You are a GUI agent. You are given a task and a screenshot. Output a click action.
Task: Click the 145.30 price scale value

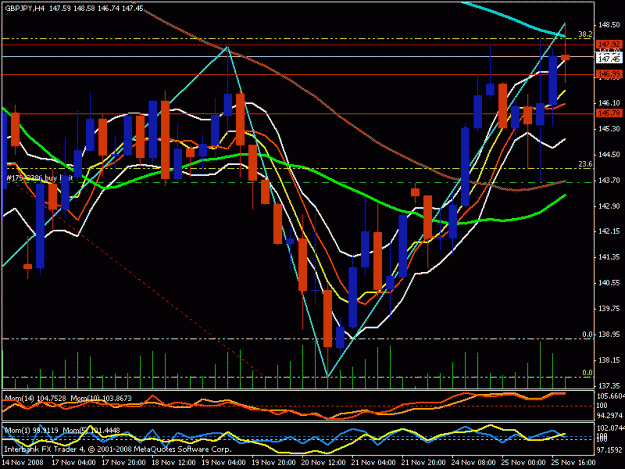[x=609, y=129]
